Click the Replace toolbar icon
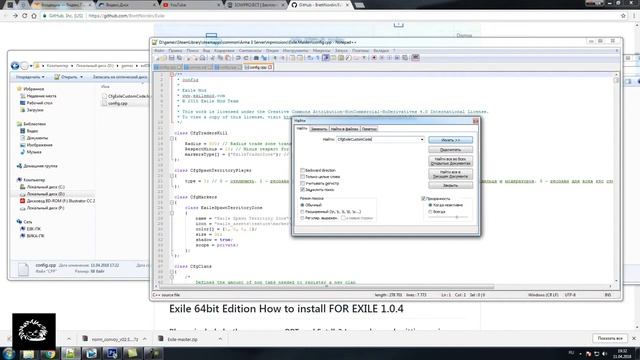The image size is (640, 360). point(264,58)
